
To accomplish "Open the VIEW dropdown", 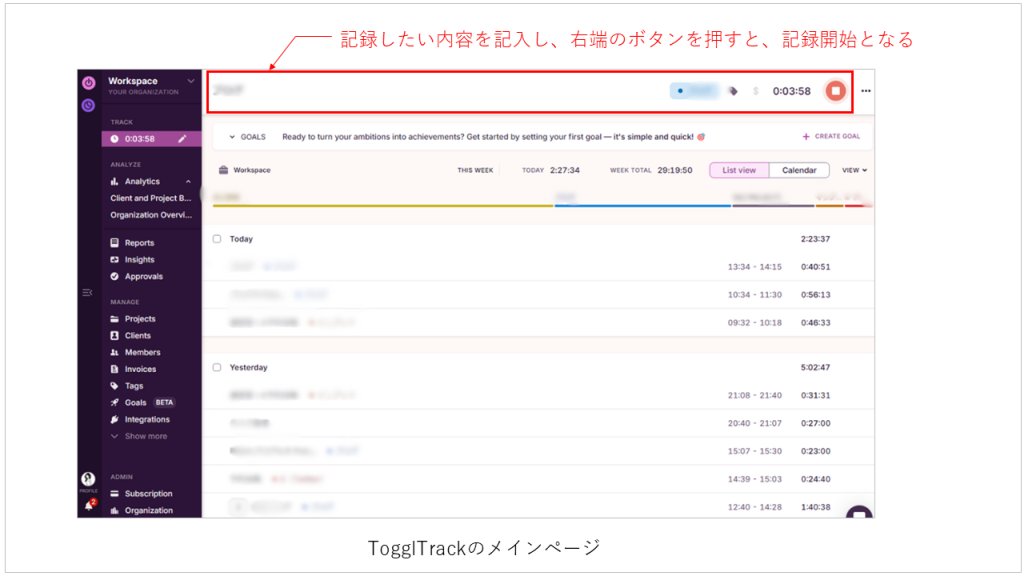I will [x=854, y=170].
